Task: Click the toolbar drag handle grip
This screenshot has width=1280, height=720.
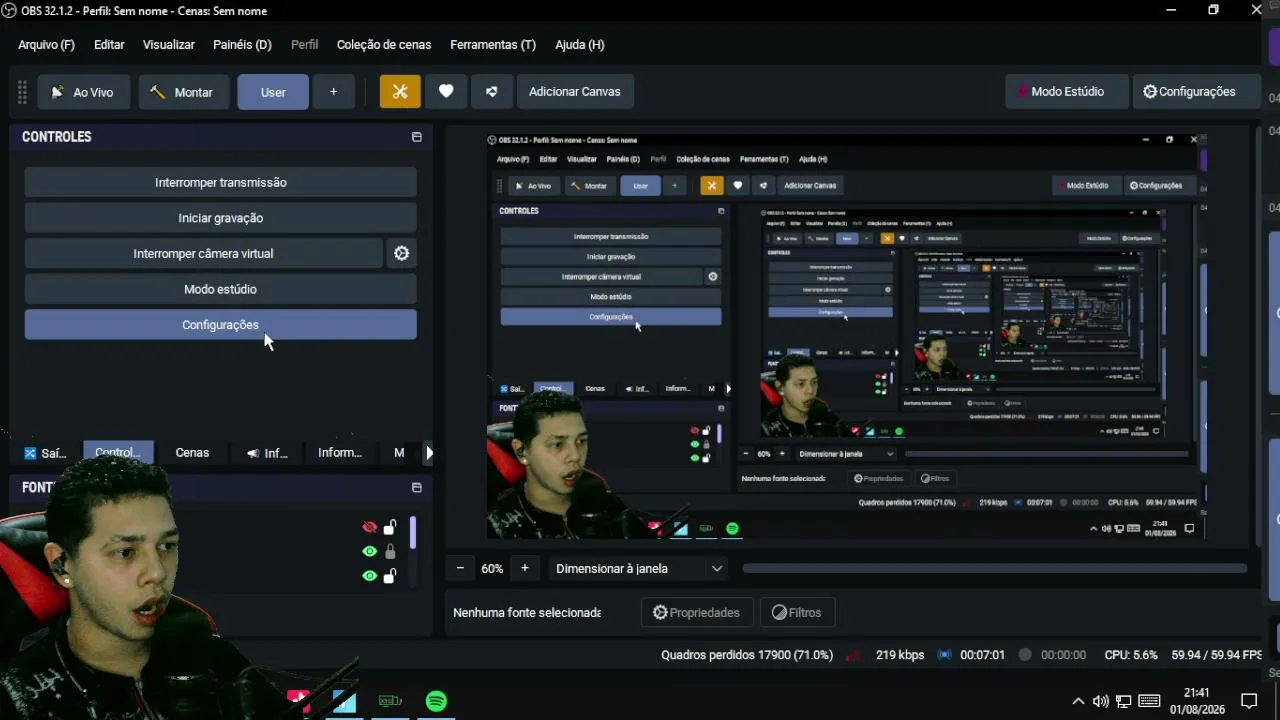Action: click(22, 92)
